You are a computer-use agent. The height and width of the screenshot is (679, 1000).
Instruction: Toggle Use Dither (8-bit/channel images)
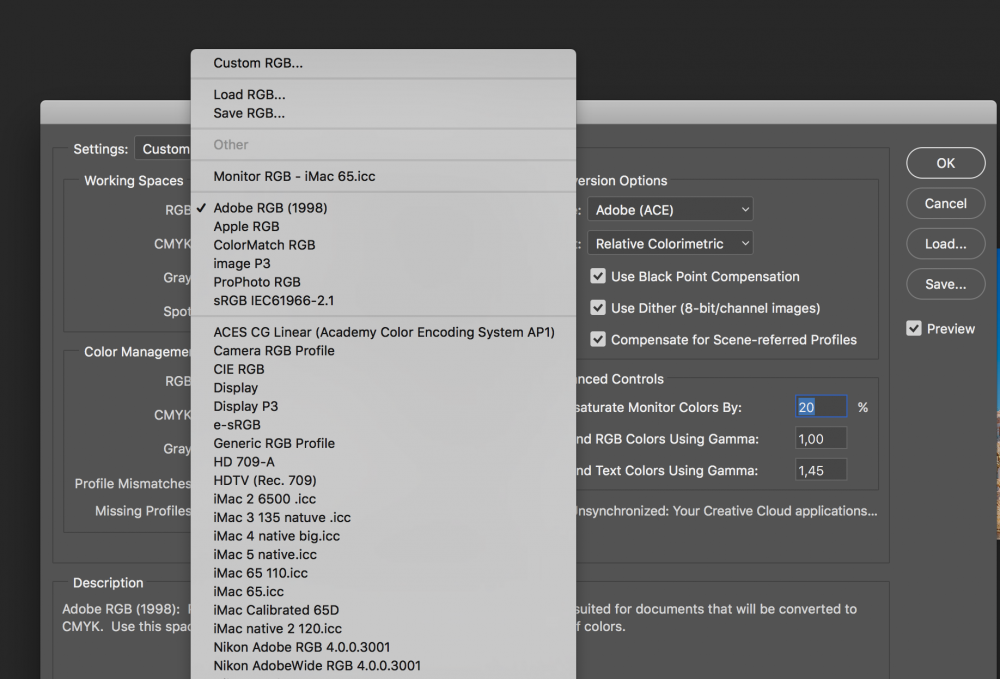(598, 307)
